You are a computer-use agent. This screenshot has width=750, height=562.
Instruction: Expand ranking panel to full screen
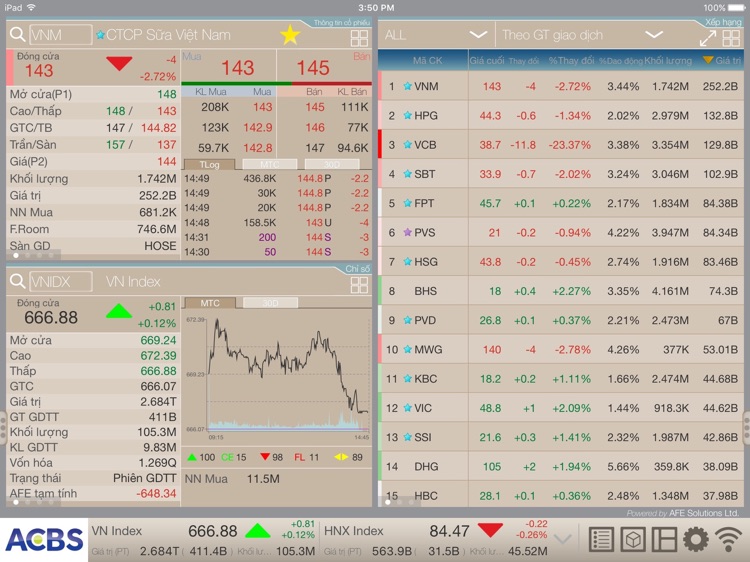click(708, 38)
